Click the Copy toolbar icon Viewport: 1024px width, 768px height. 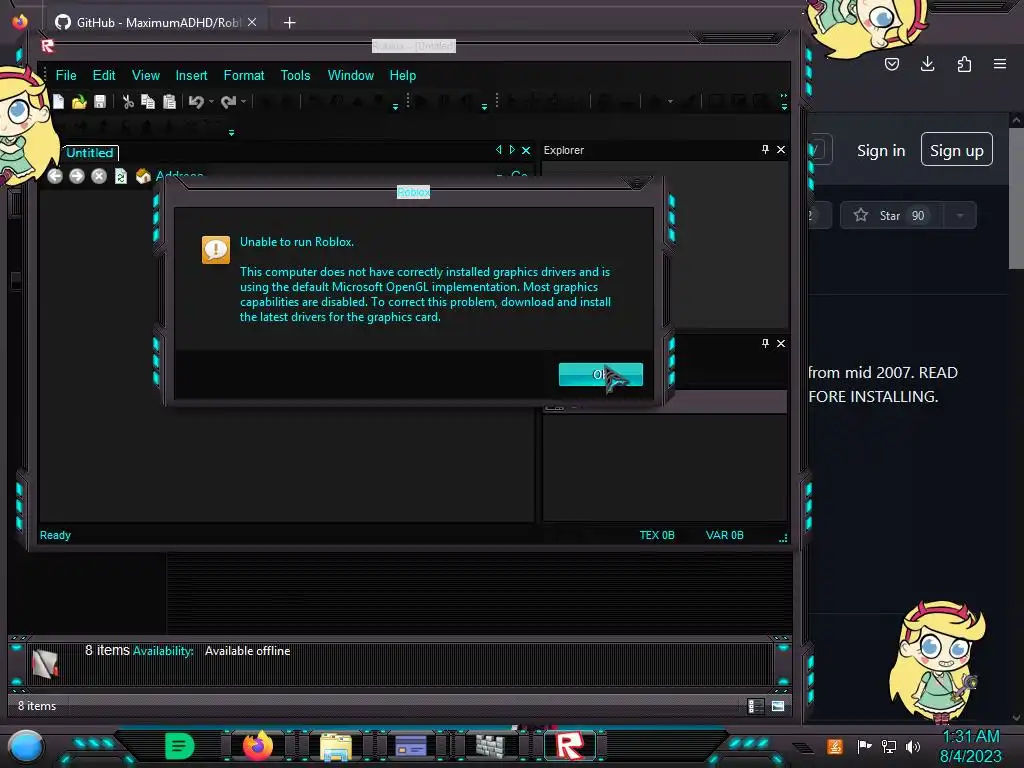coord(148,102)
